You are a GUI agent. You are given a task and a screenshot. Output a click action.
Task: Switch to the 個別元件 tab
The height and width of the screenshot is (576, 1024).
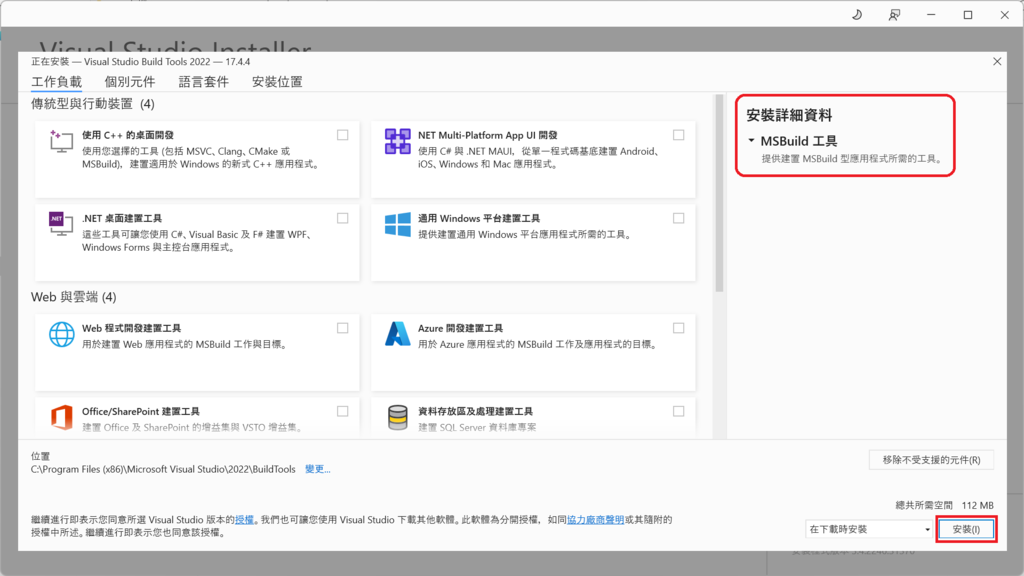pos(130,82)
